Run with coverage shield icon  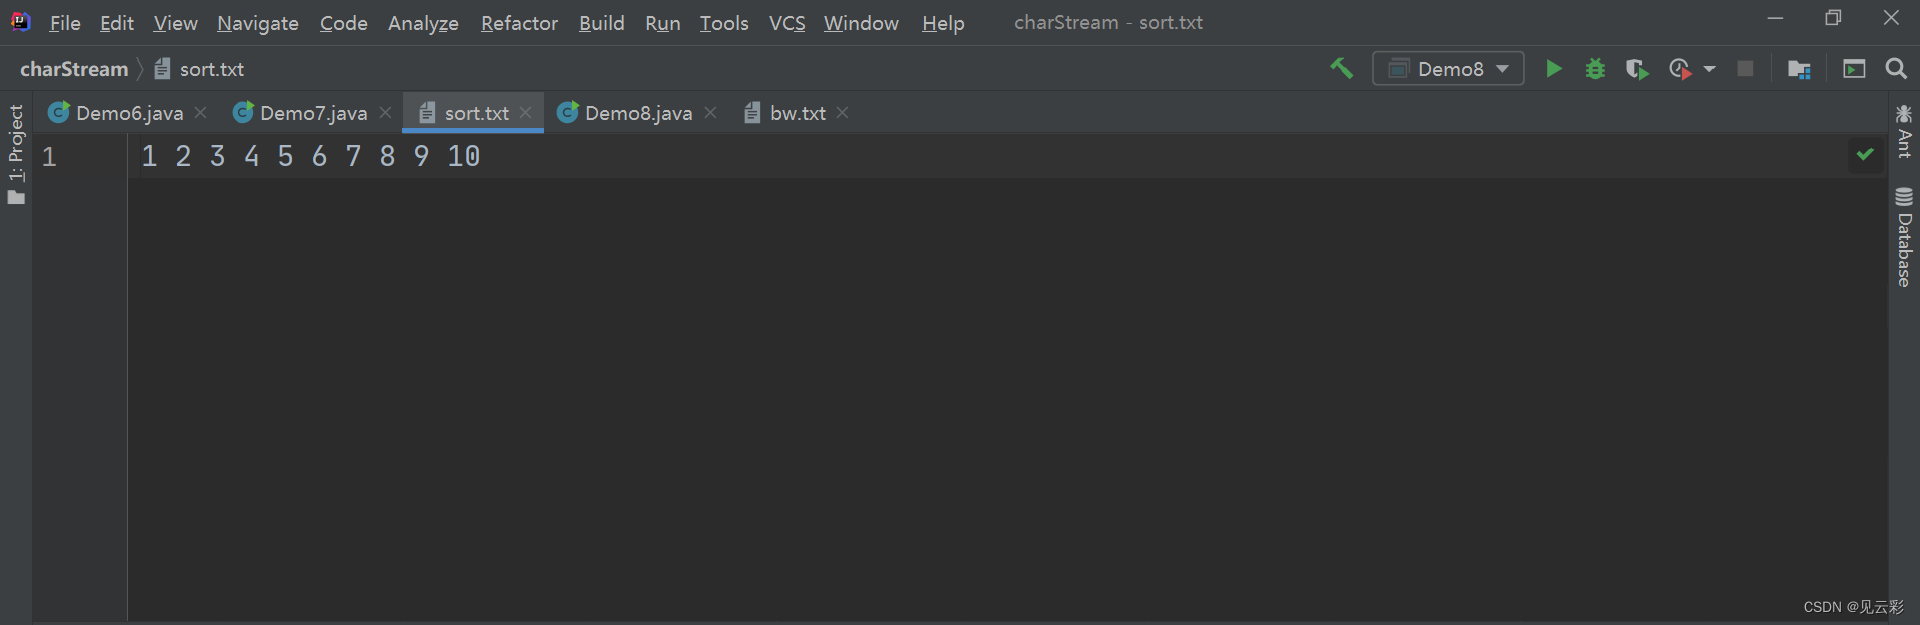(x=1636, y=69)
